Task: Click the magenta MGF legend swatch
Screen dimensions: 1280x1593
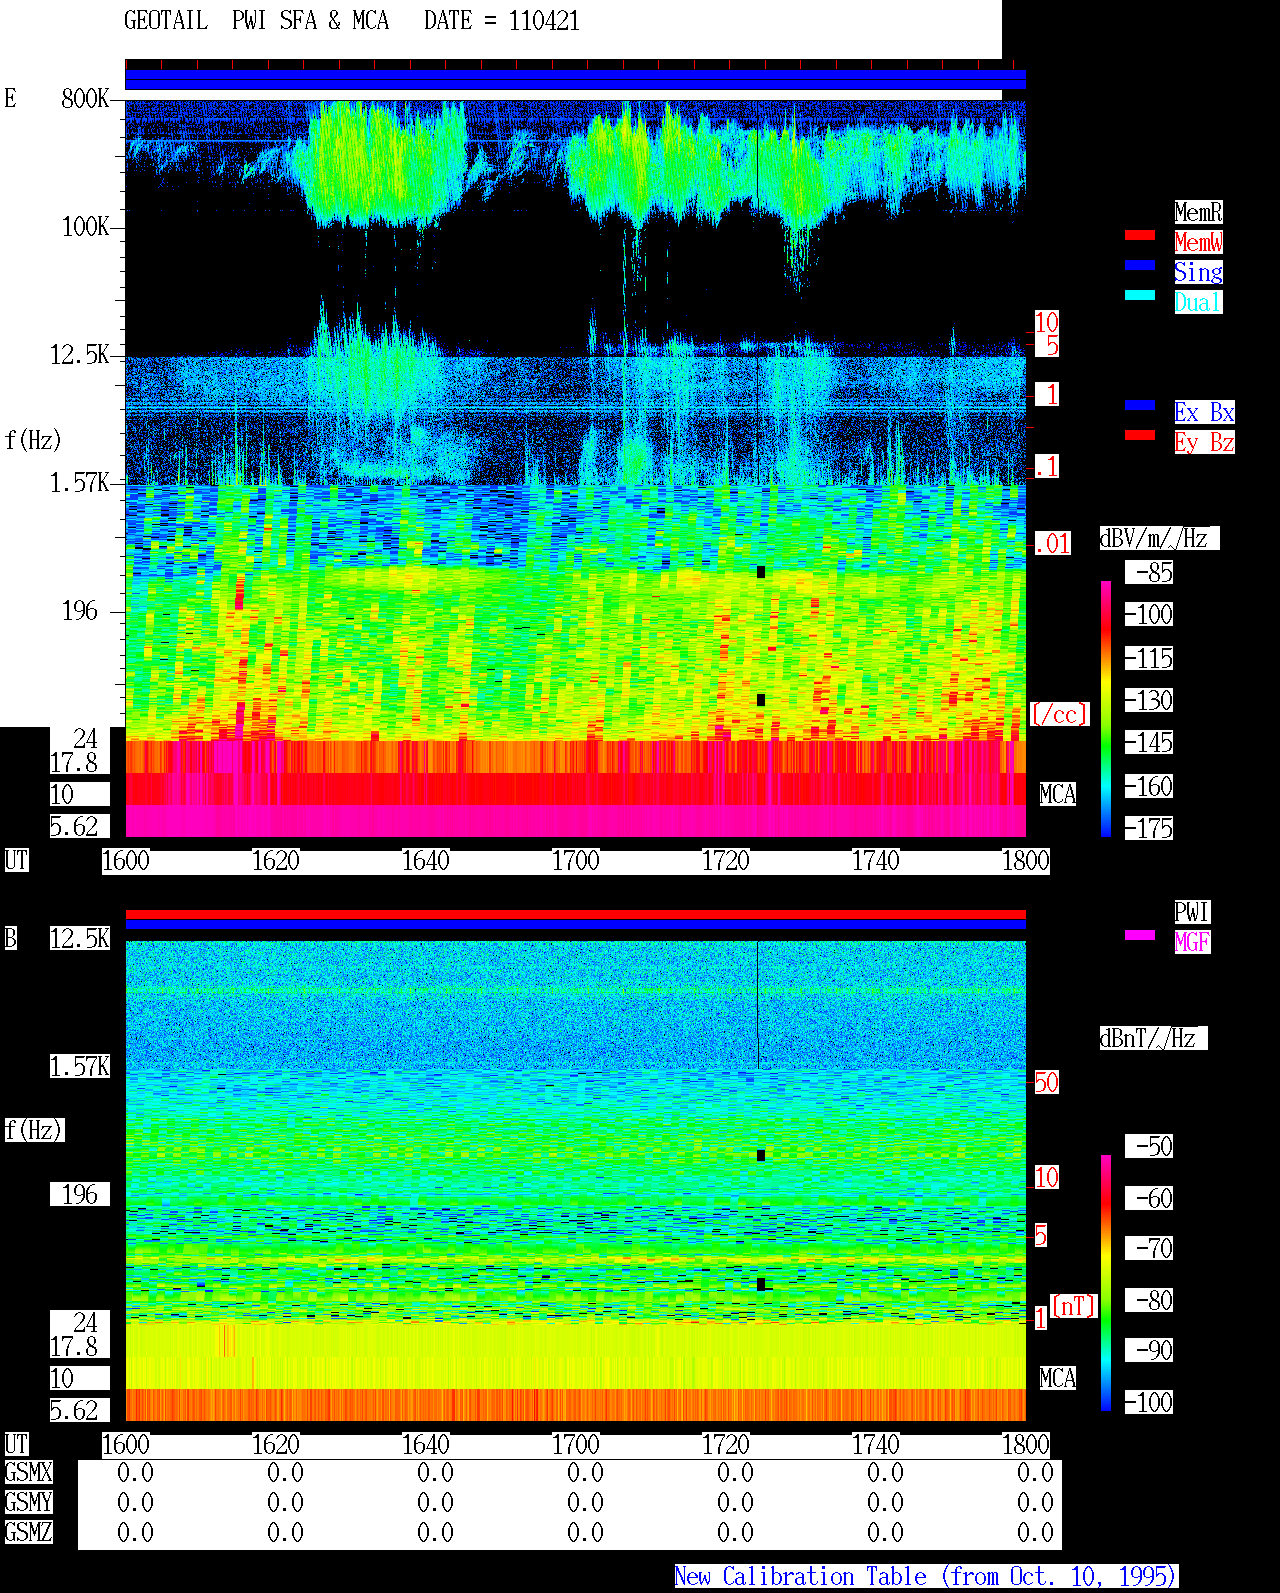Action: coord(1140,935)
